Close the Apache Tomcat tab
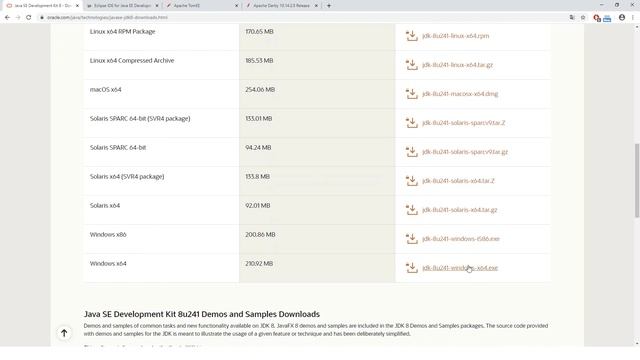The height and width of the screenshot is (360, 640). click(237, 6)
